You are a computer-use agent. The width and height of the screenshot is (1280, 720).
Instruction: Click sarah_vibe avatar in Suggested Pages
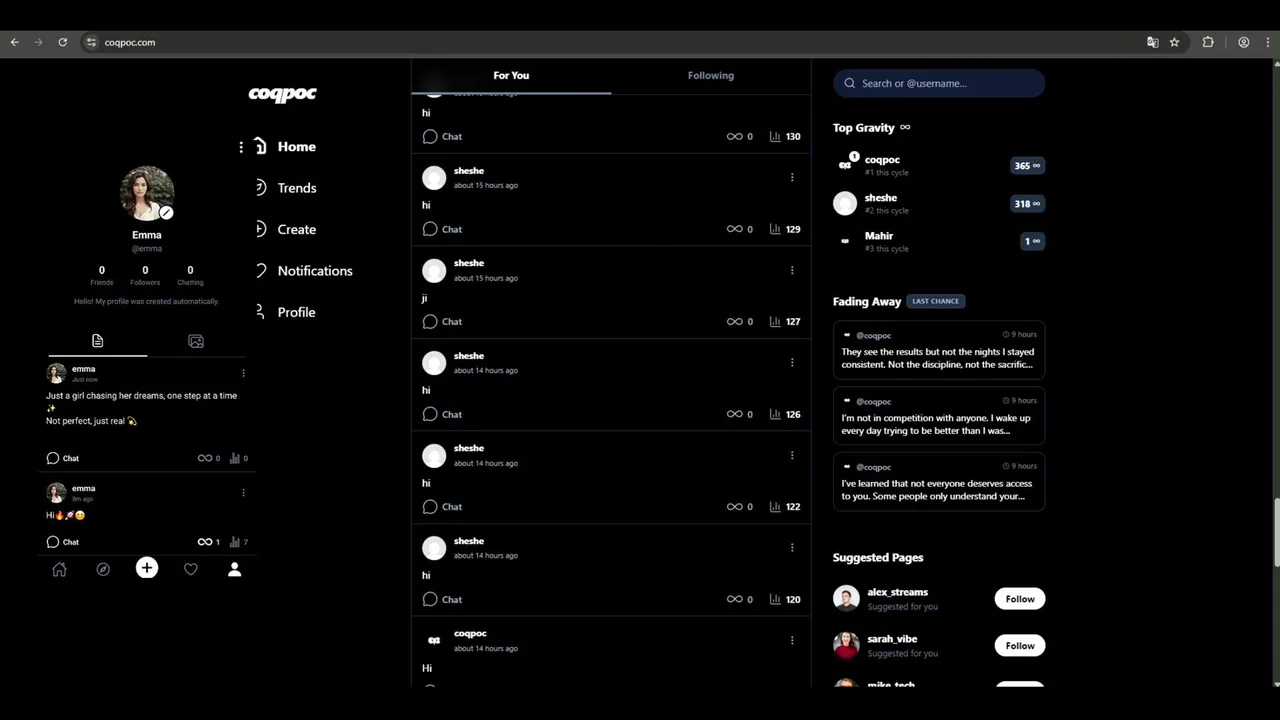846,645
